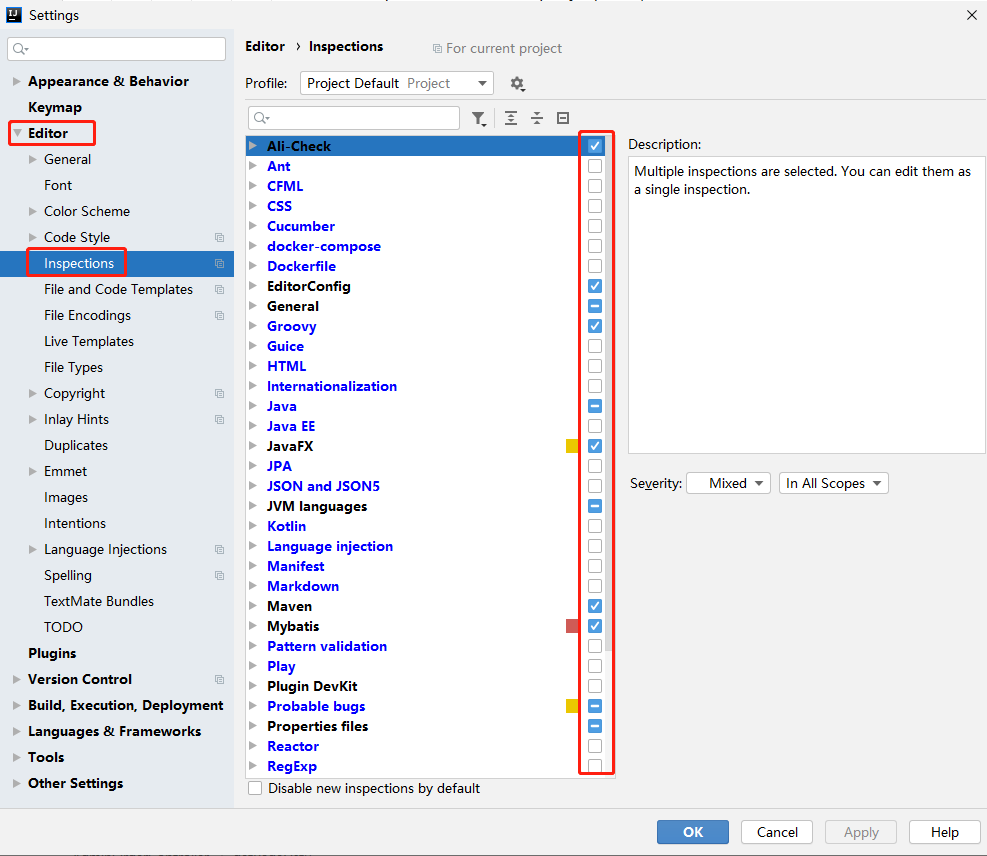
Task: Click the copy icon beside Spelling
Action: tap(220, 575)
